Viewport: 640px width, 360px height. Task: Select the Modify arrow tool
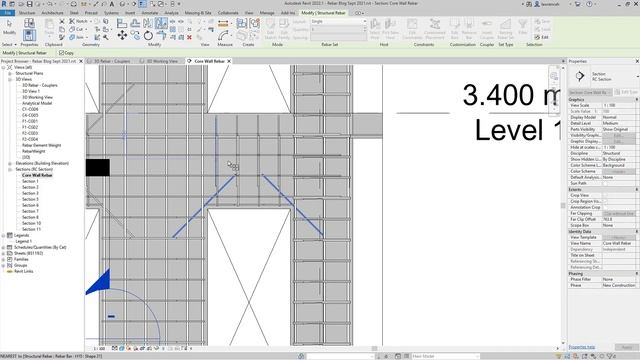pos(9,25)
